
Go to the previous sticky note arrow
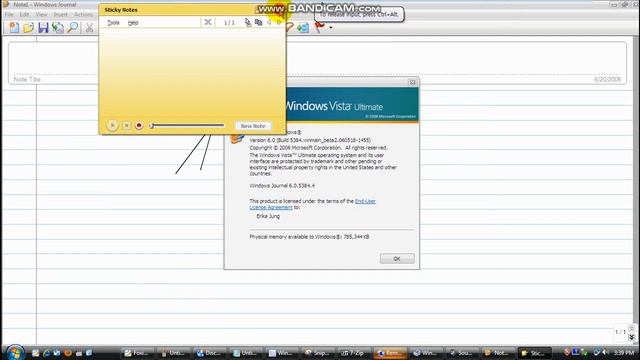pos(269,22)
